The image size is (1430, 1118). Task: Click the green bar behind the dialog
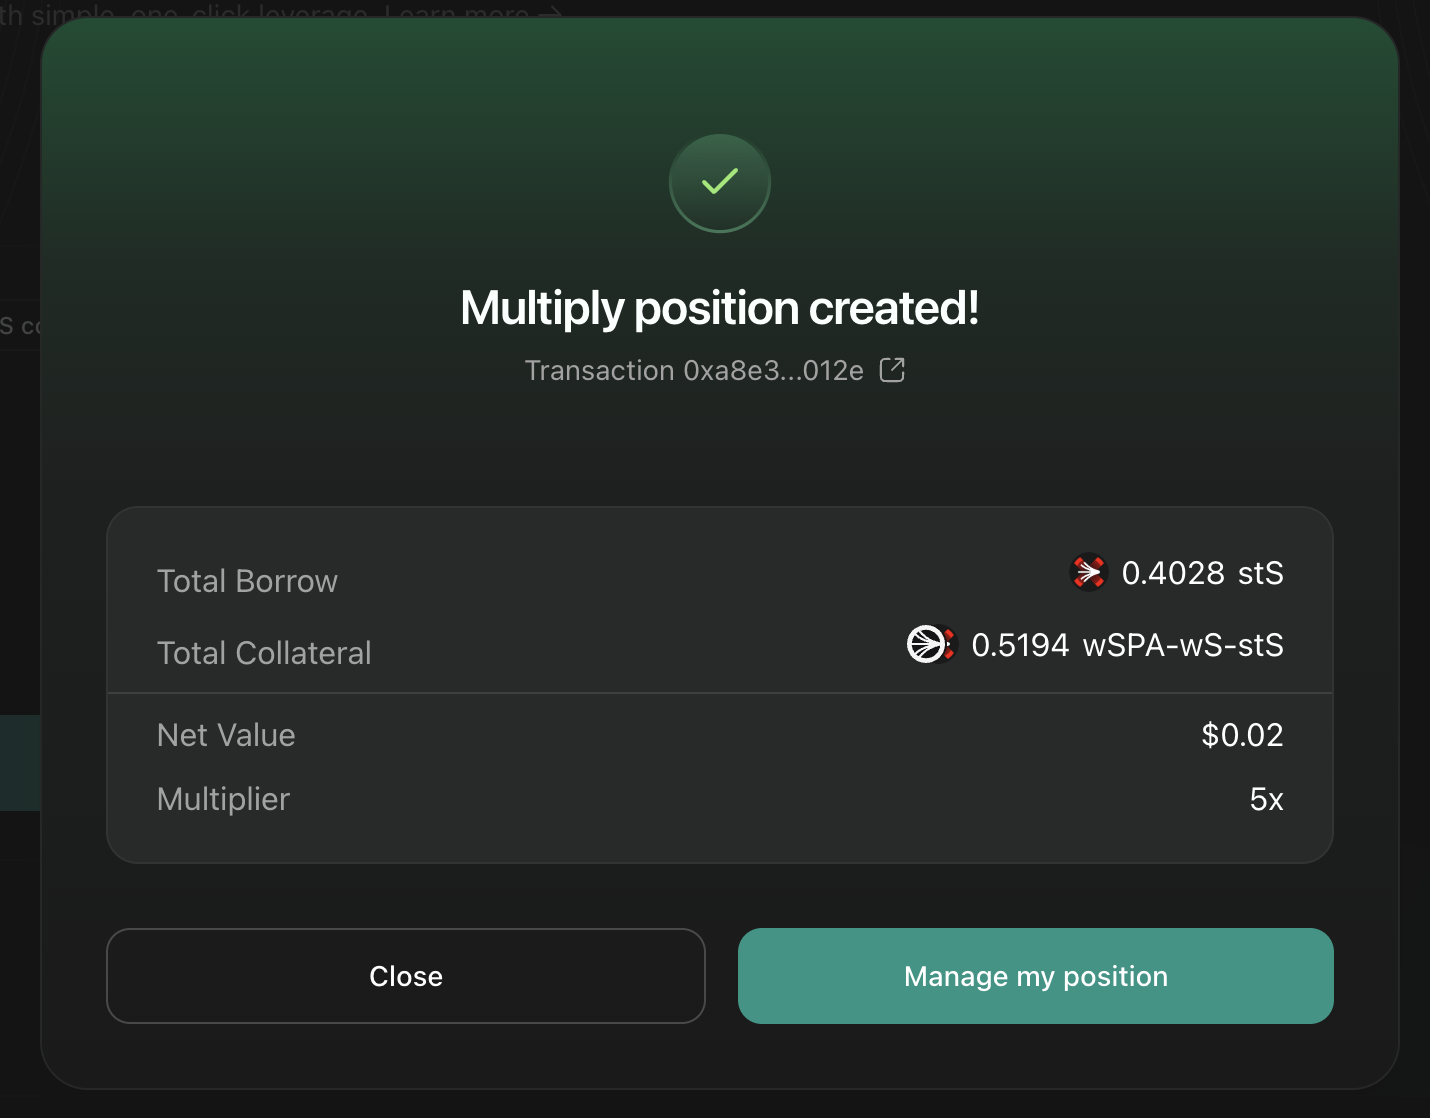tap(20, 762)
